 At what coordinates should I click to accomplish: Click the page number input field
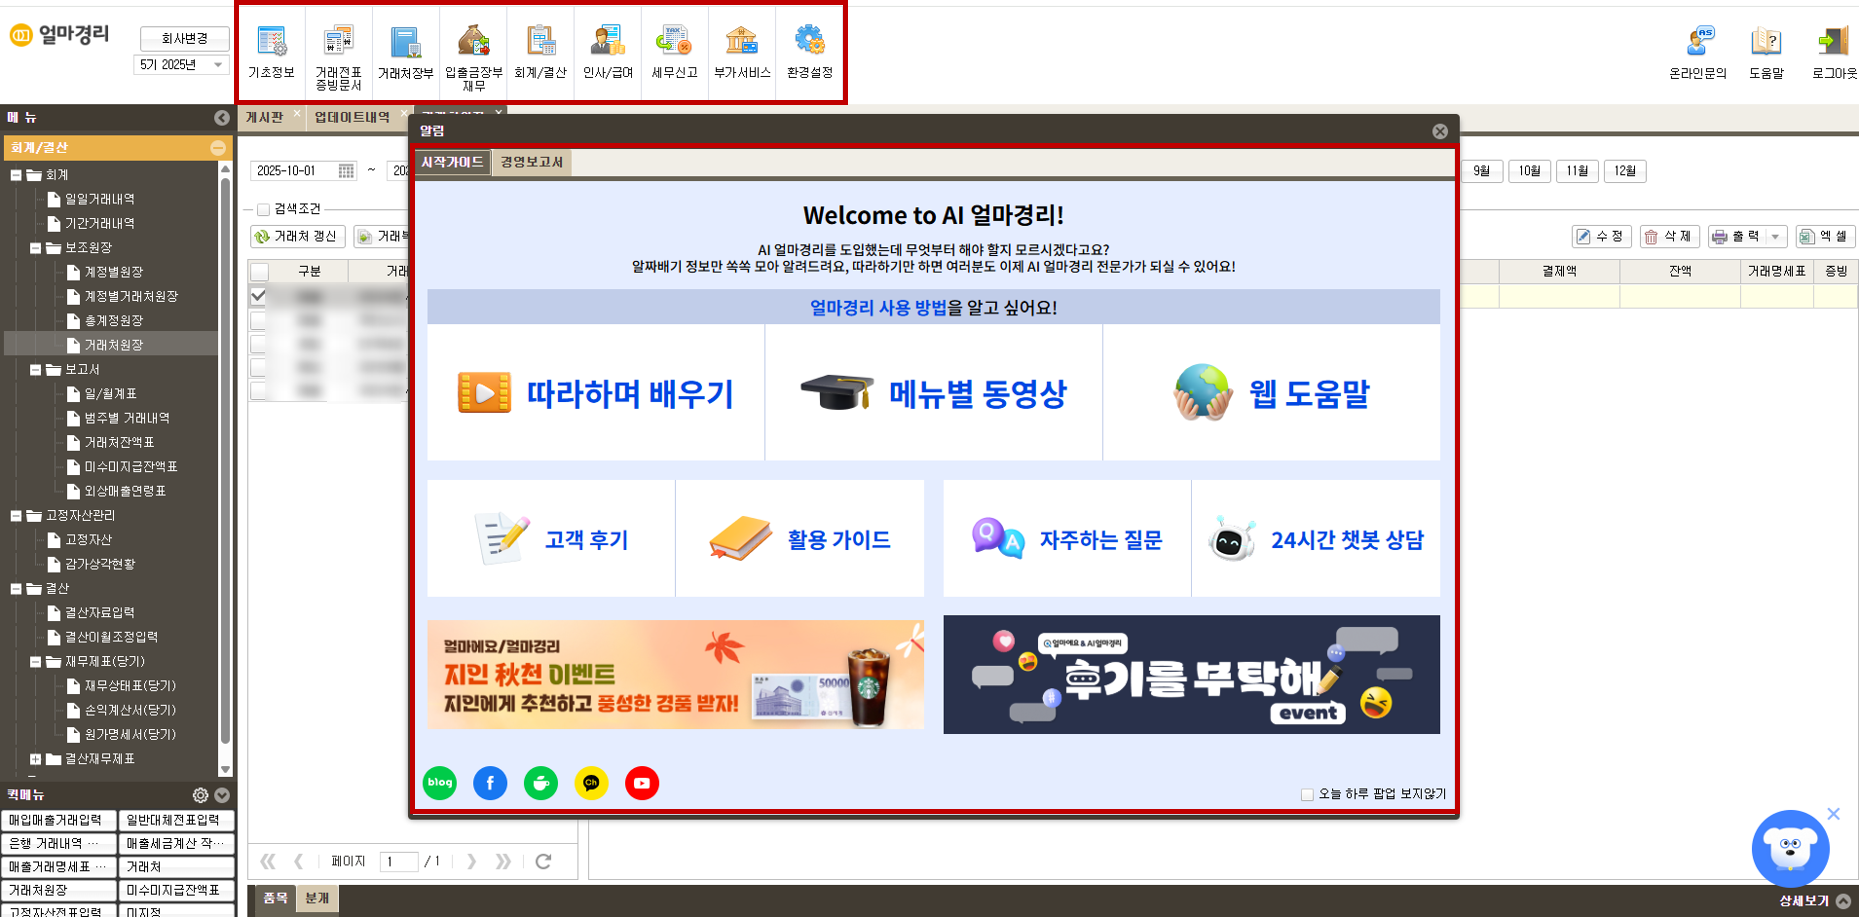[398, 861]
